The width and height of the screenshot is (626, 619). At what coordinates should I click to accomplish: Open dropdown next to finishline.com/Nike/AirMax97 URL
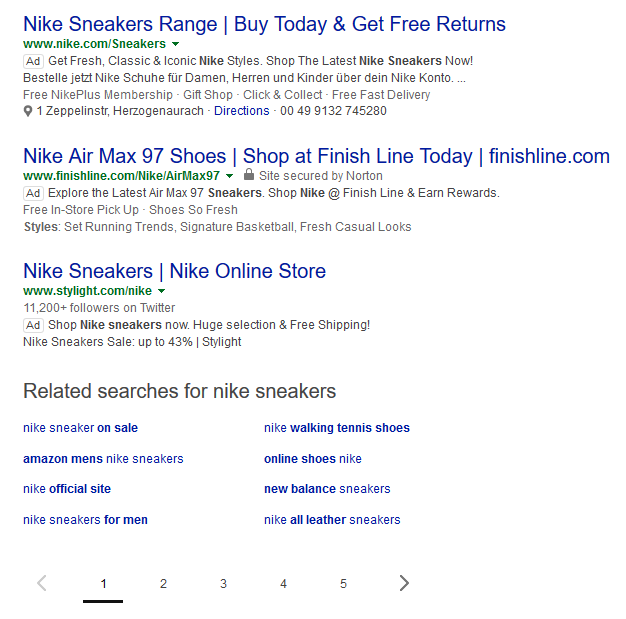[x=229, y=176]
